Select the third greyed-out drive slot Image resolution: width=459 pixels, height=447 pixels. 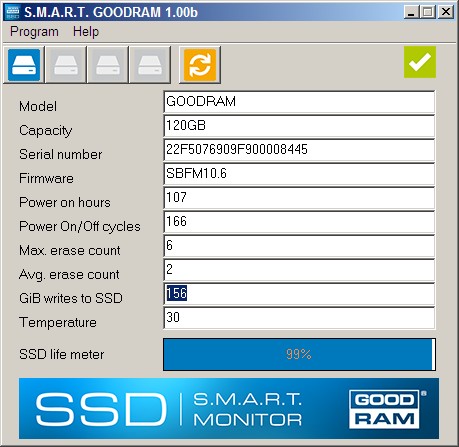108,65
